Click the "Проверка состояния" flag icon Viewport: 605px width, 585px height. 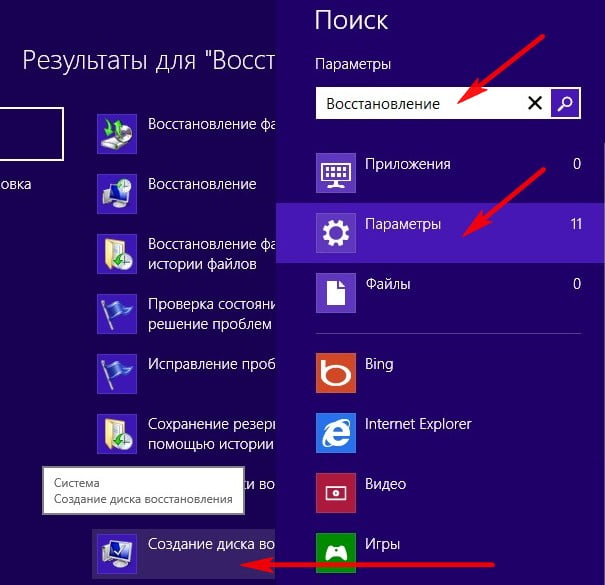pos(116,314)
